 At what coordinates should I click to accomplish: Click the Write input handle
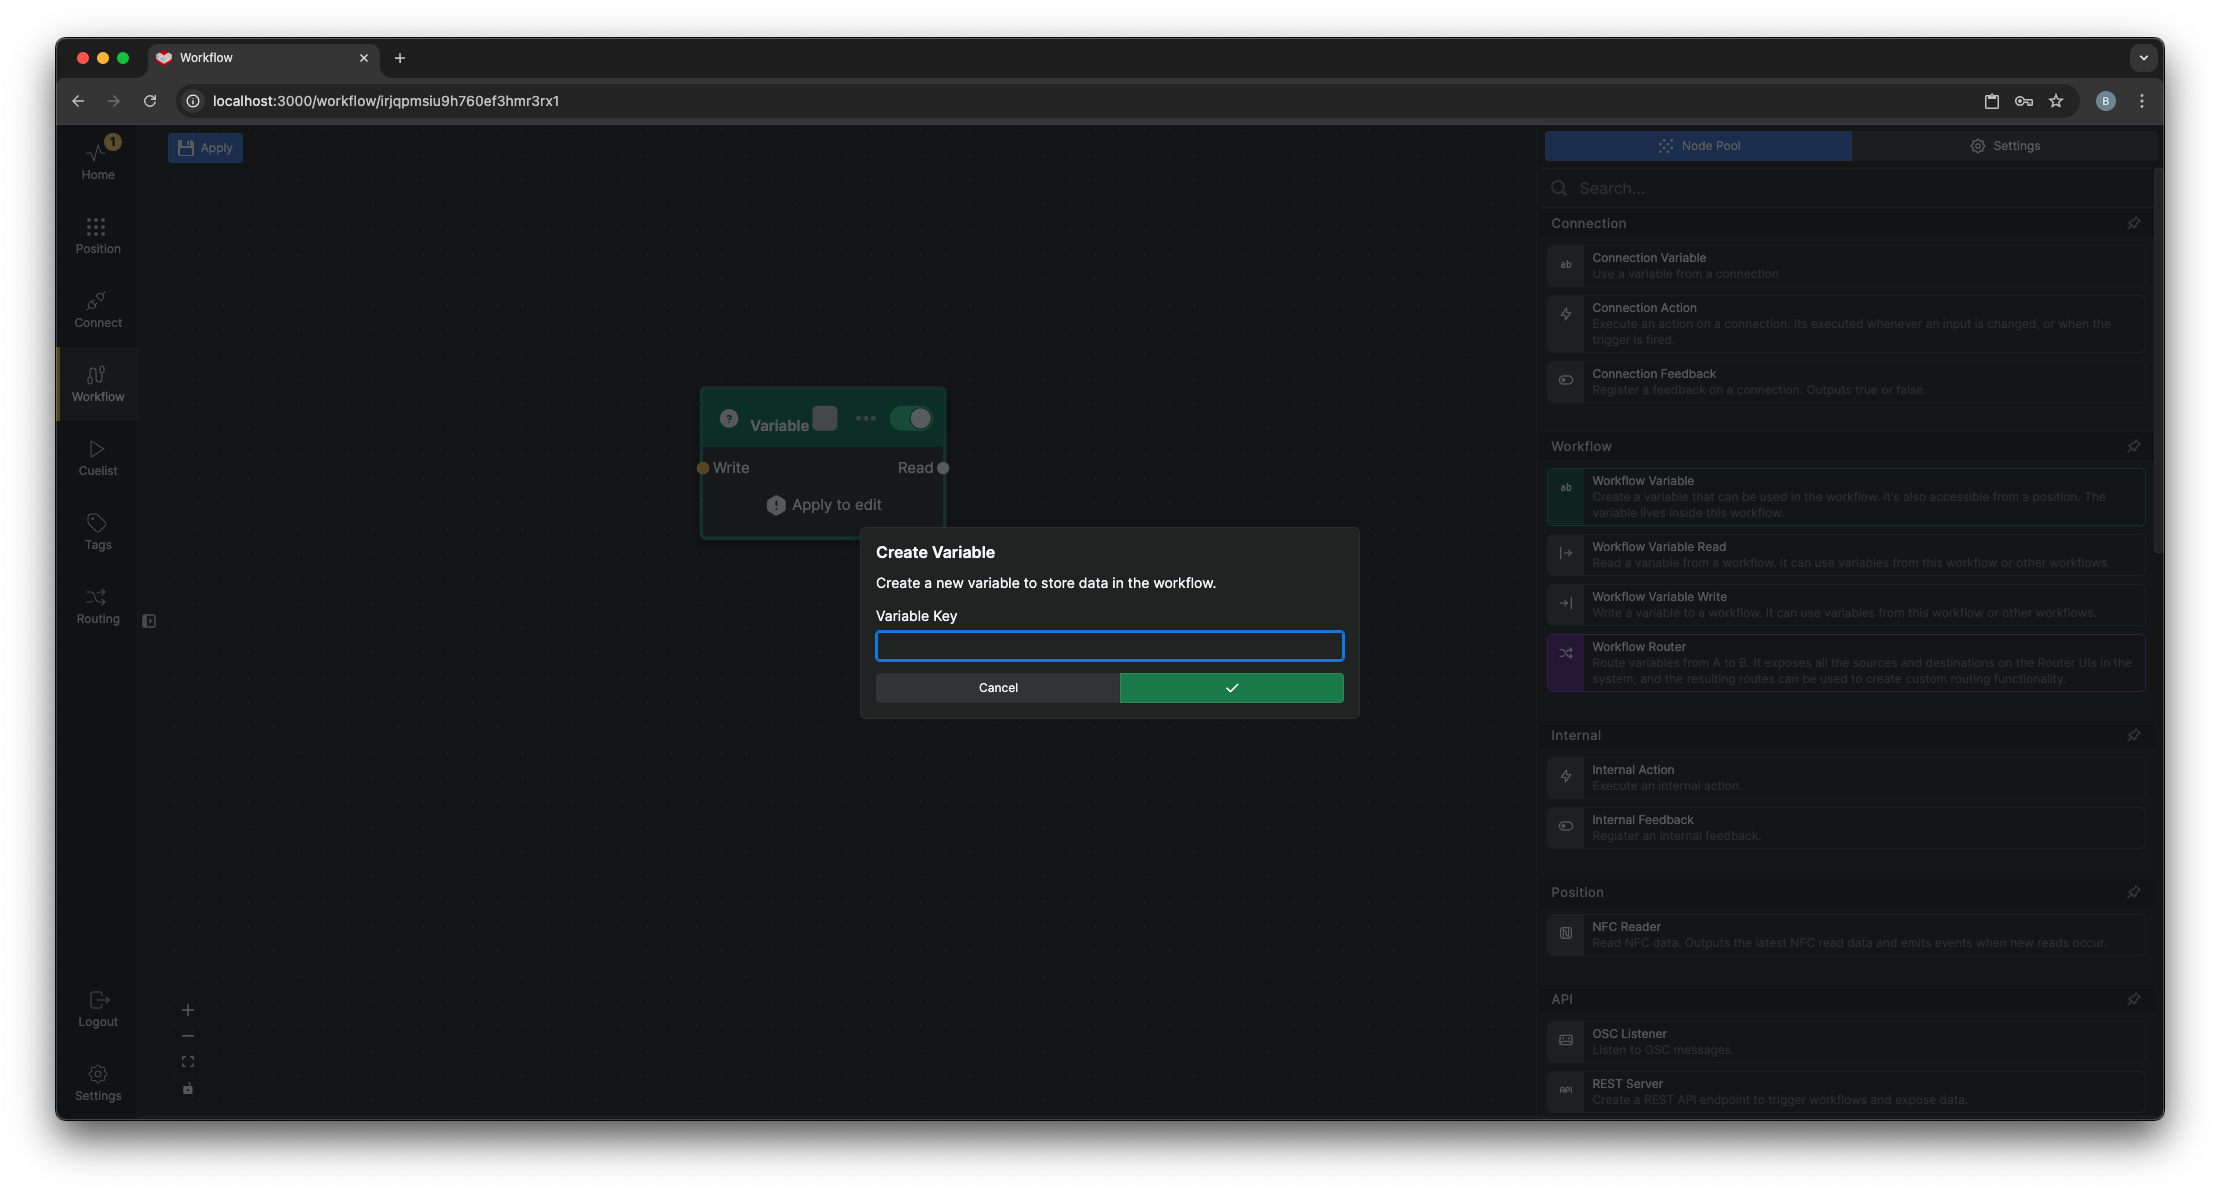point(703,468)
